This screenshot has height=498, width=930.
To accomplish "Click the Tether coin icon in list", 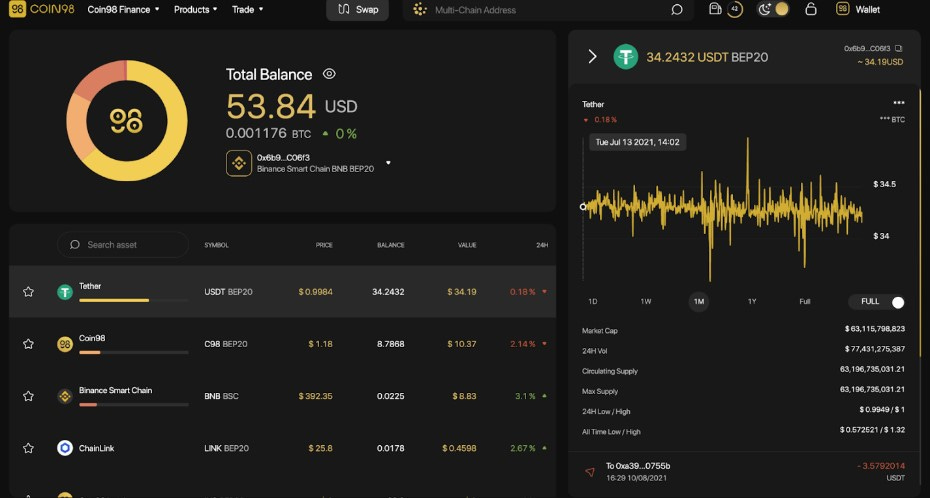I will click(x=65, y=292).
